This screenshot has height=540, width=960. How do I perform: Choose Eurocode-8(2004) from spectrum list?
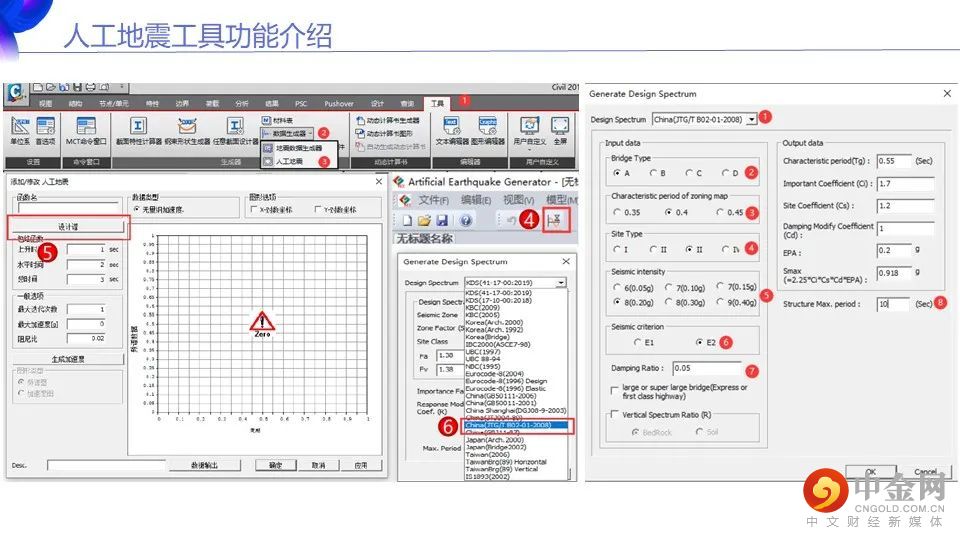pyautogui.click(x=495, y=373)
